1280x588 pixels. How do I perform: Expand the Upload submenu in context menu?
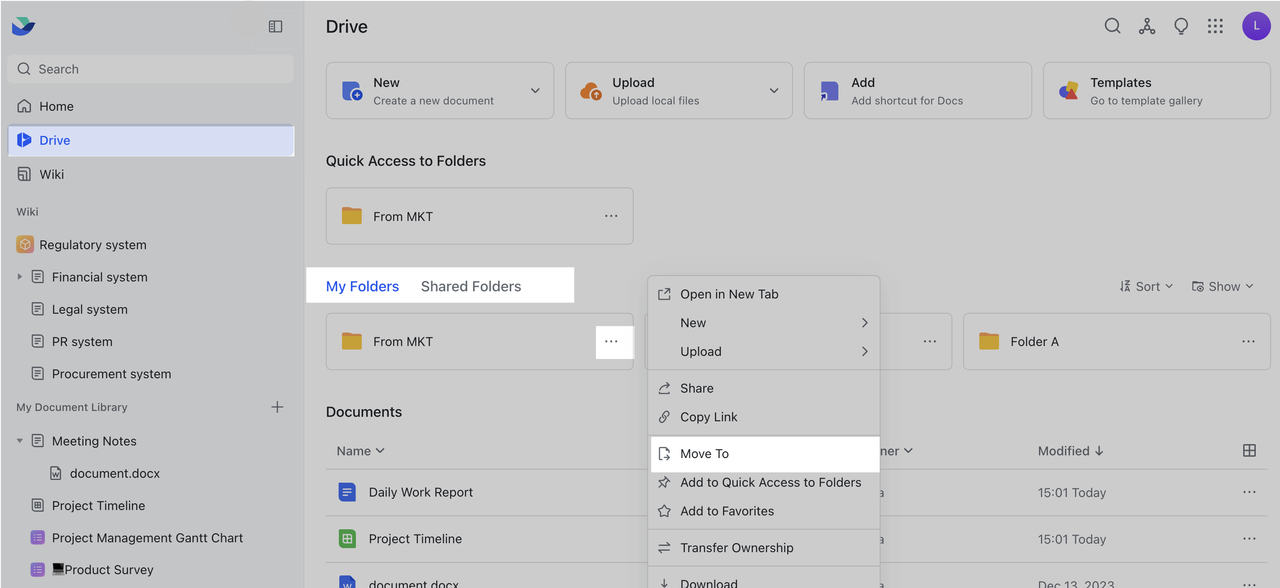coord(864,352)
